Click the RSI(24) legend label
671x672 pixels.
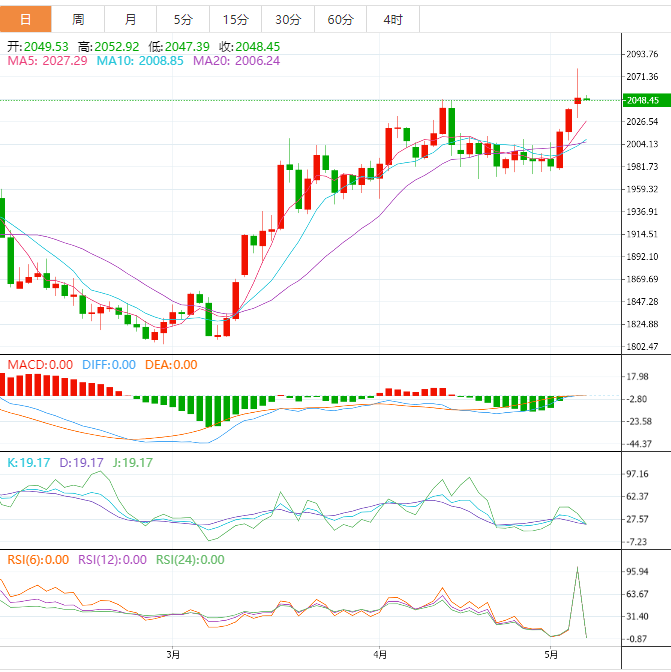[189, 560]
